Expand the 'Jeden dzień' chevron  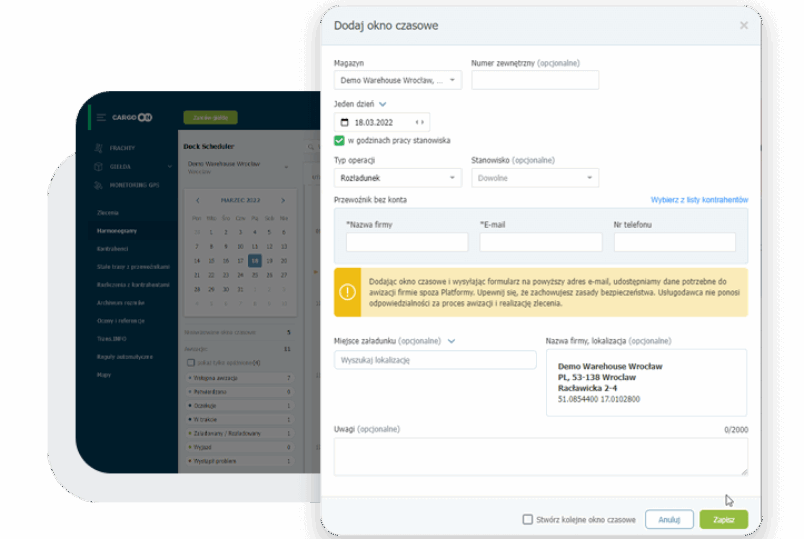tap(383, 103)
